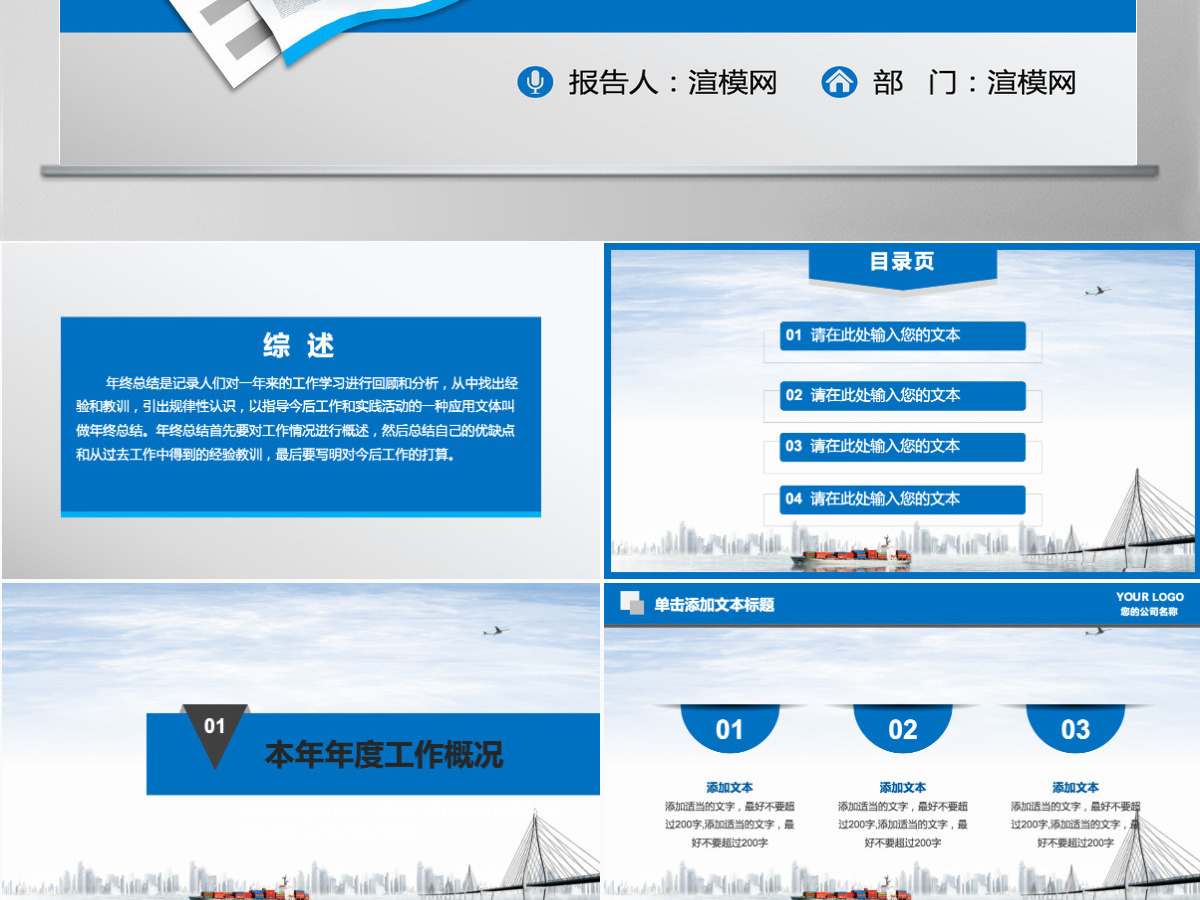Click the 综述 body paragraph text
1200x900 pixels.
[297, 419]
